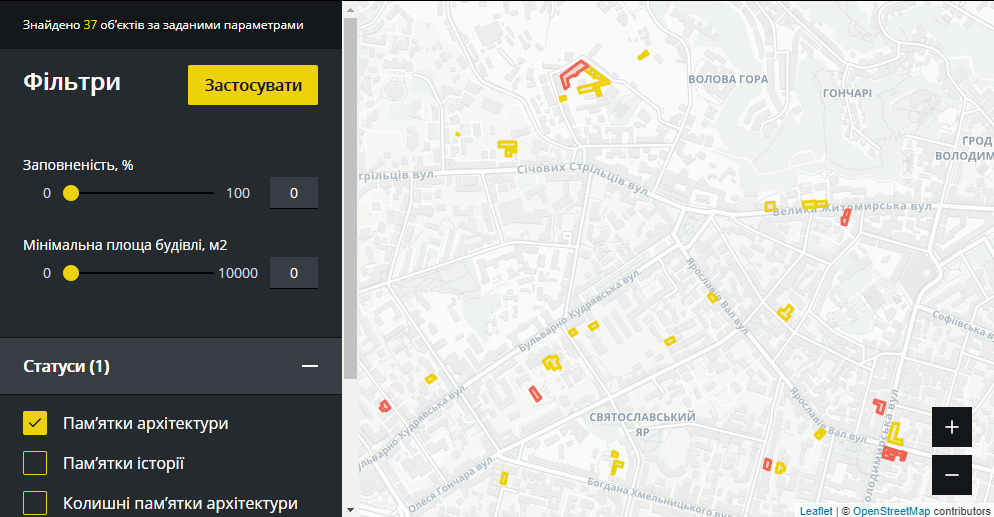Viewport: 994px width, 517px height.
Task: Collapse the Статуси section with minus icon
Action: point(310,367)
